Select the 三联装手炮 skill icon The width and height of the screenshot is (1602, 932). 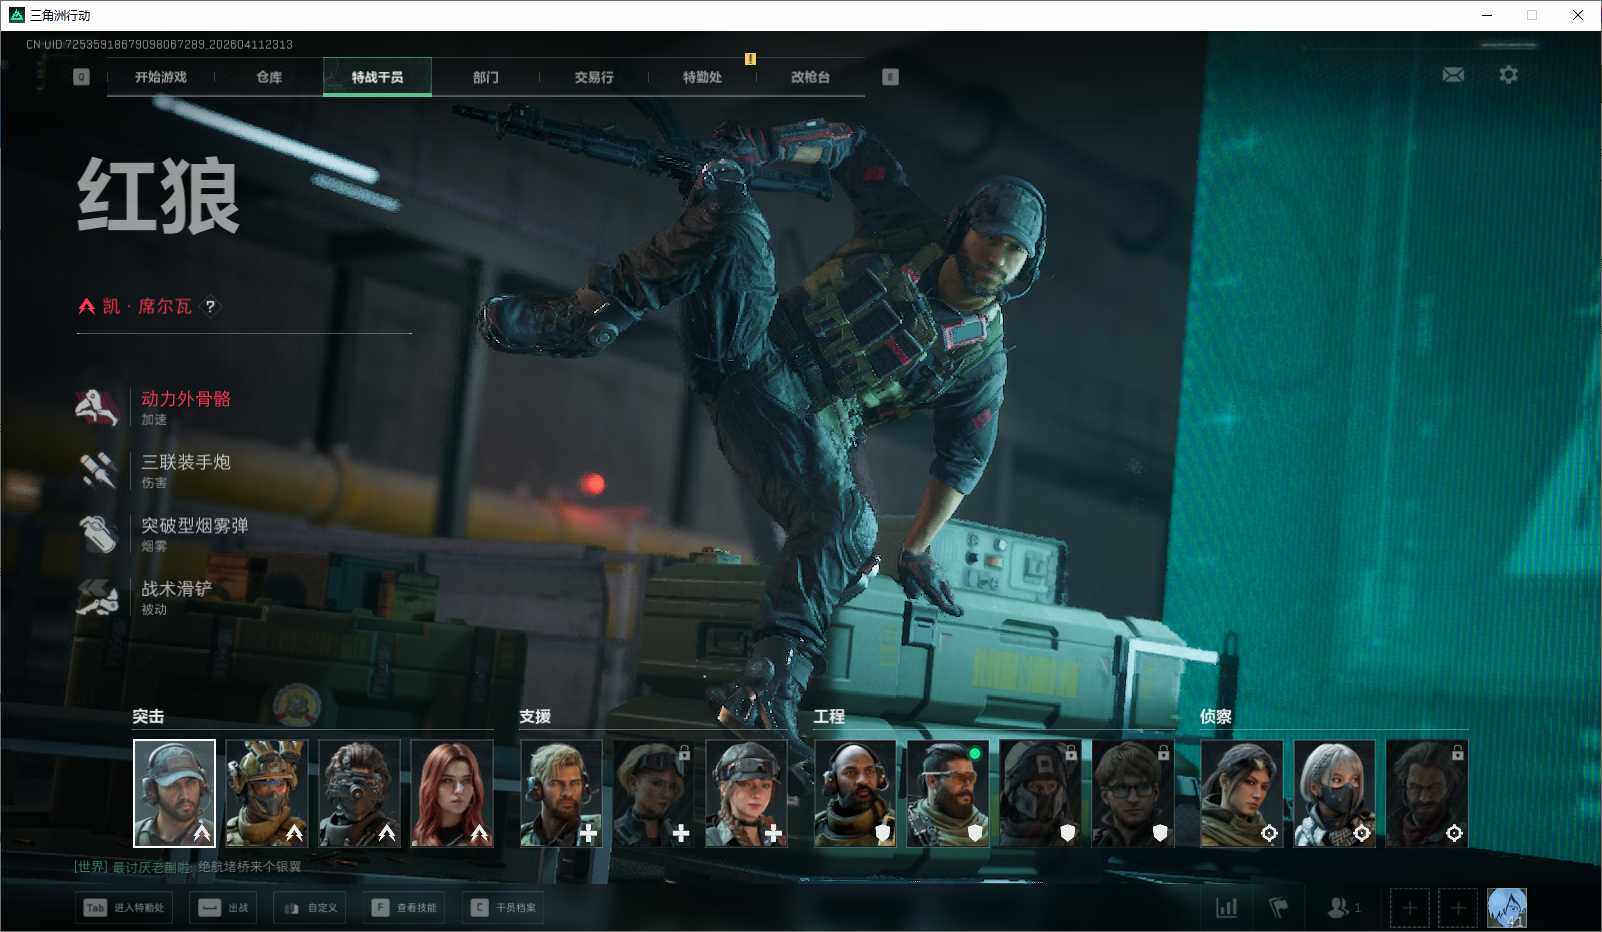[x=98, y=470]
